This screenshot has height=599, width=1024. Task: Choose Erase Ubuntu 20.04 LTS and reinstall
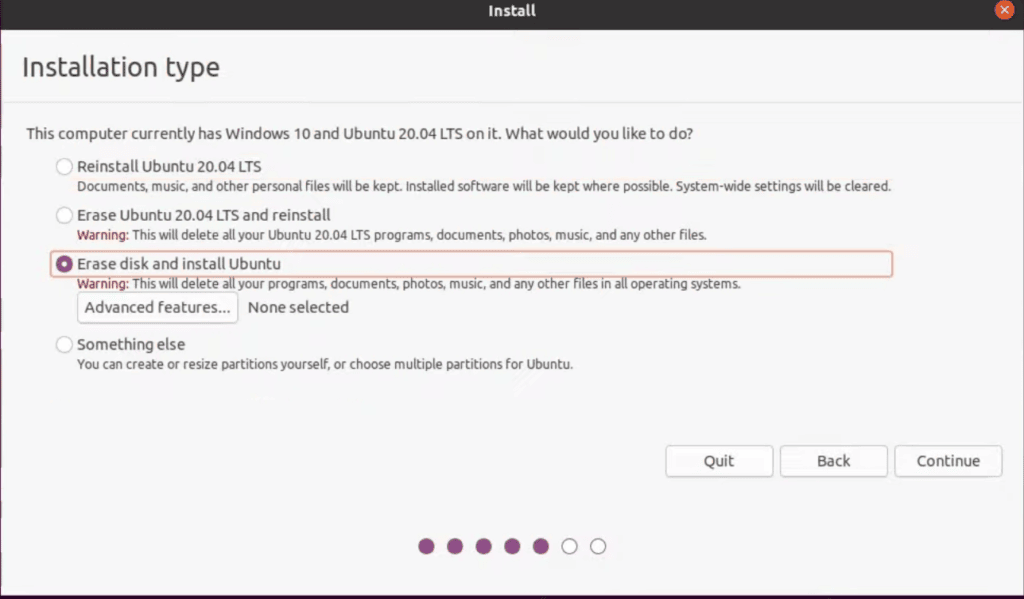tap(64, 215)
